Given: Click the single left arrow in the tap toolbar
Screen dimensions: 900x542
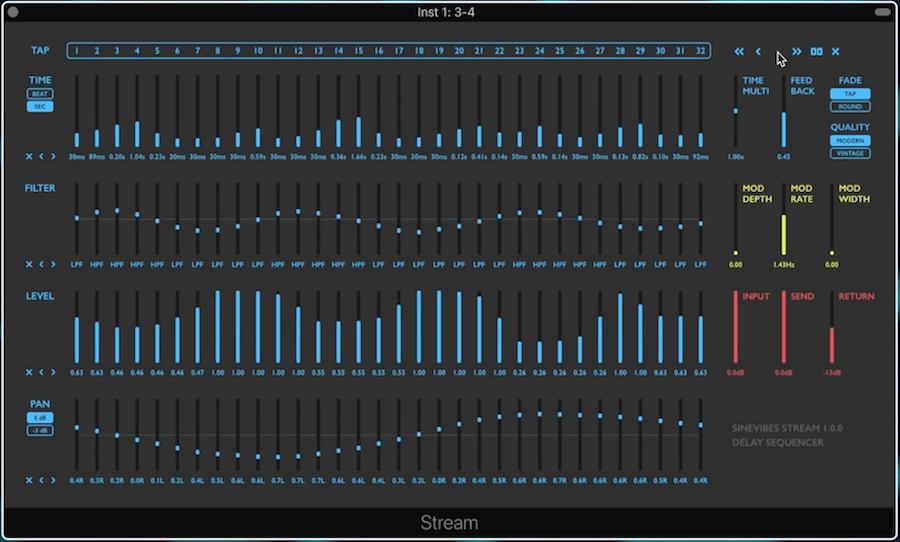Looking at the screenshot, I should (x=758, y=51).
